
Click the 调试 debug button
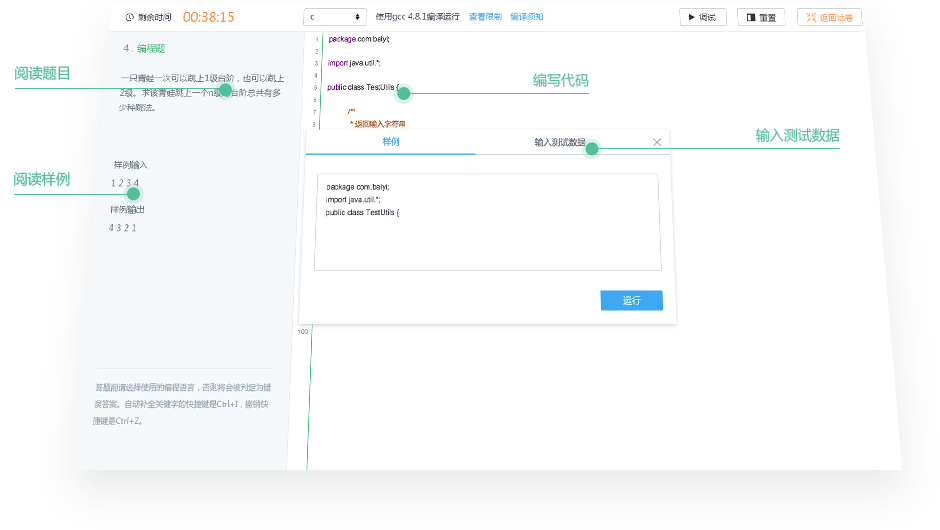click(x=702, y=17)
